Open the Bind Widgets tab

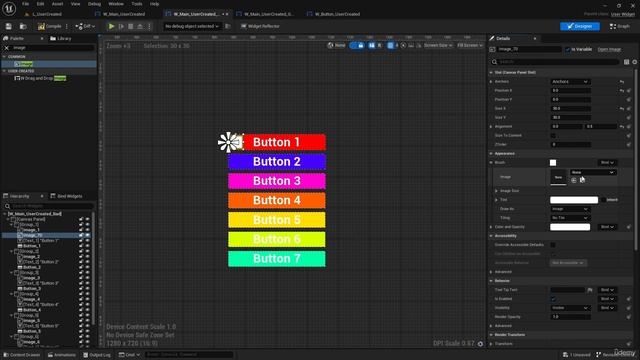tap(66, 196)
